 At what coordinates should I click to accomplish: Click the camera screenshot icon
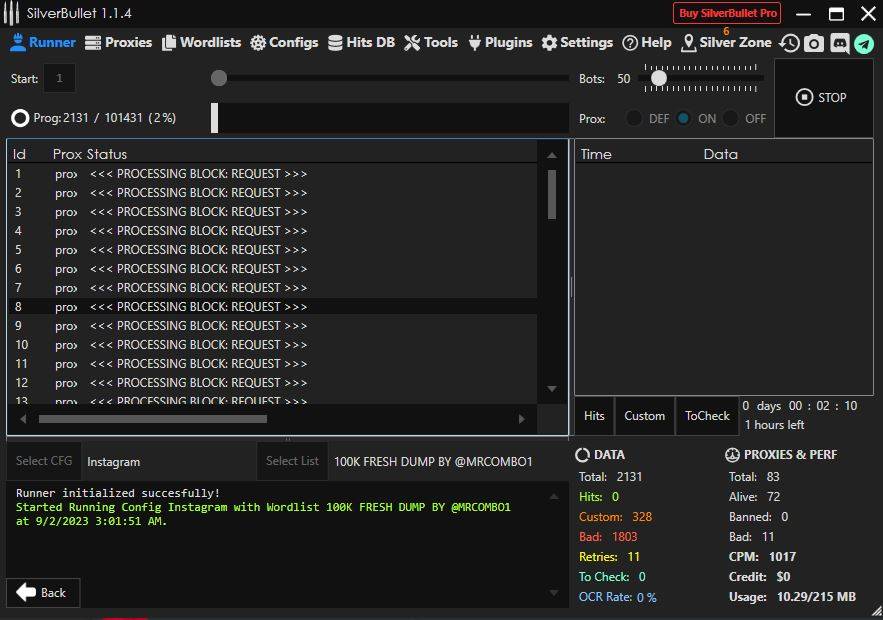[815, 43]
